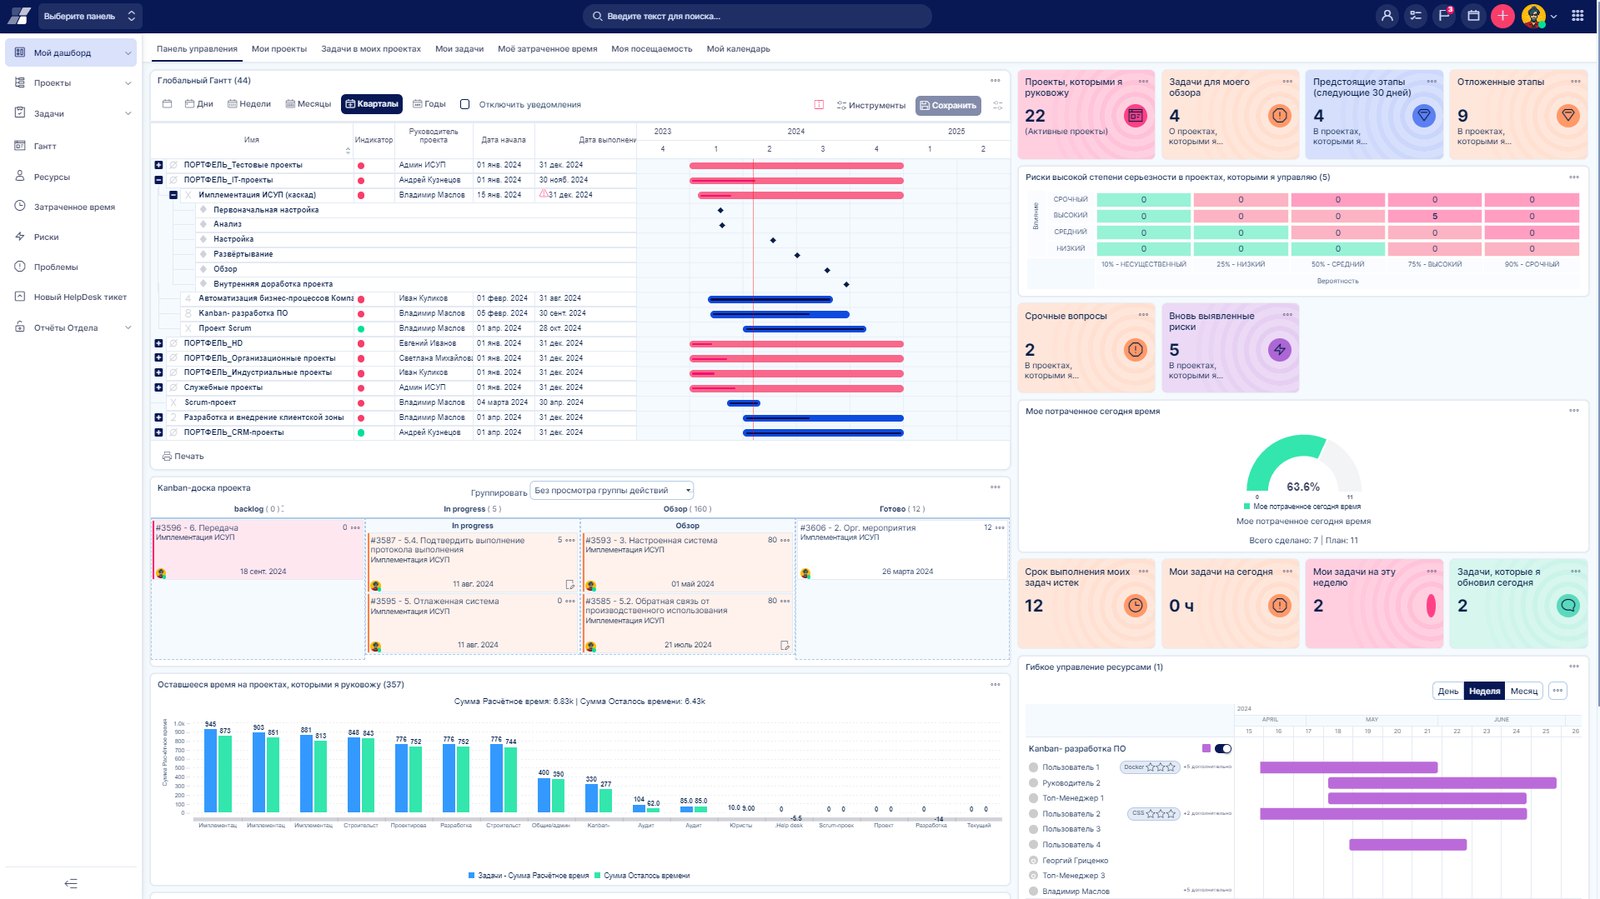Select the Пользователь 1 radio circle
This screenshot has width=1600, height=899.
coord(1034,768)
